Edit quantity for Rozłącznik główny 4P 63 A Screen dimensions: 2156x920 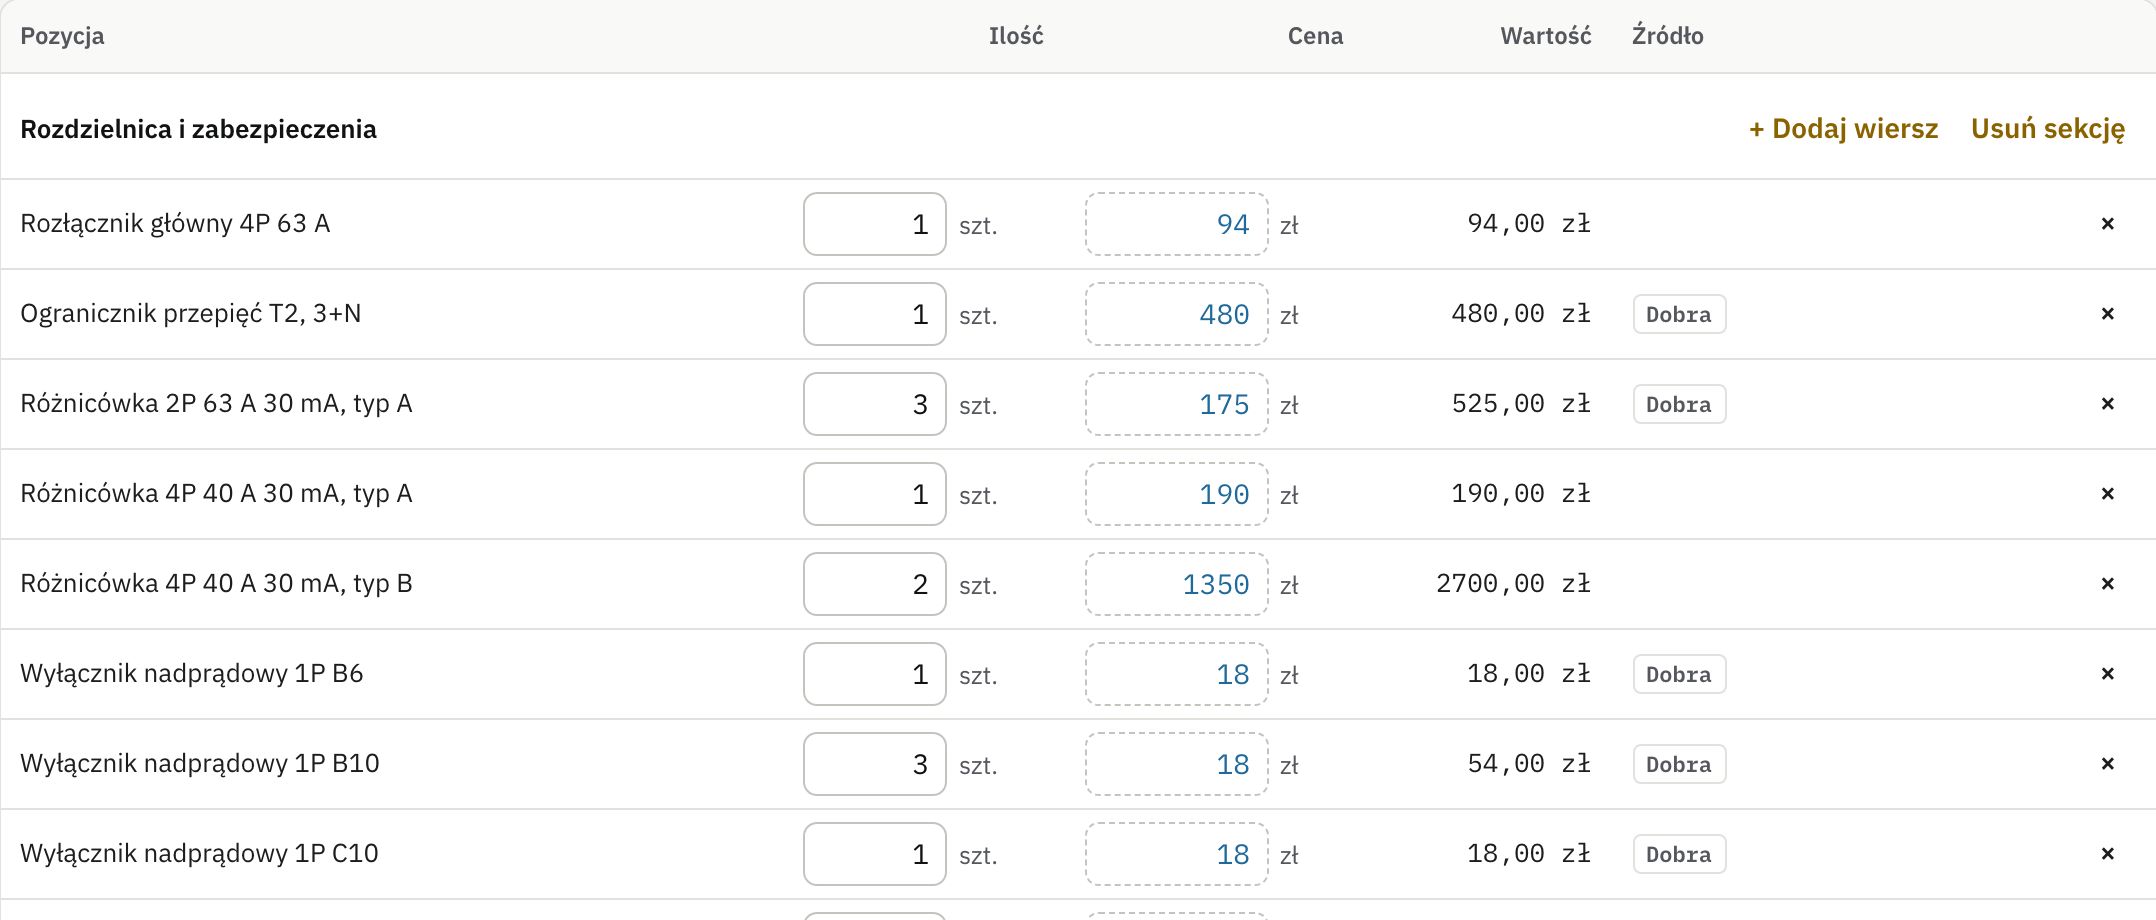(x=875, y=224)
